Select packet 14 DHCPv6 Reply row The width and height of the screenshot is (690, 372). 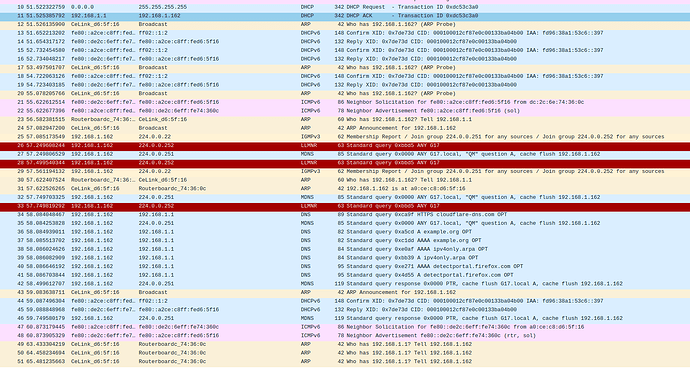coord(345,42)
